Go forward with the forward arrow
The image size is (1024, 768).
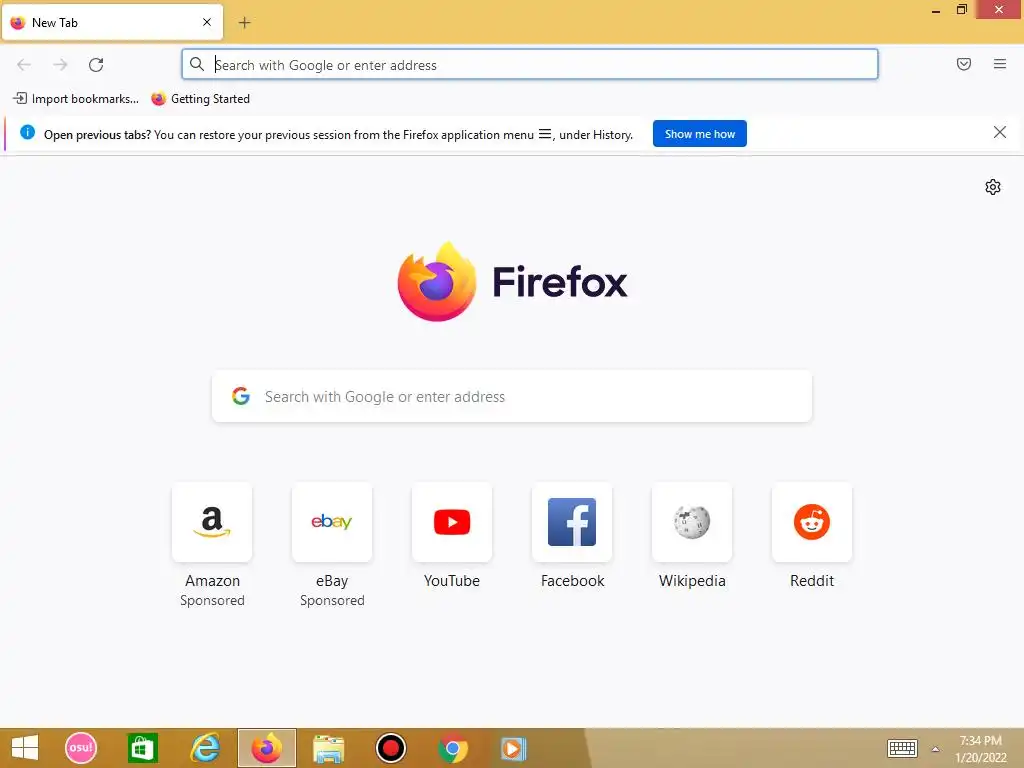click(x=60, y=65)
